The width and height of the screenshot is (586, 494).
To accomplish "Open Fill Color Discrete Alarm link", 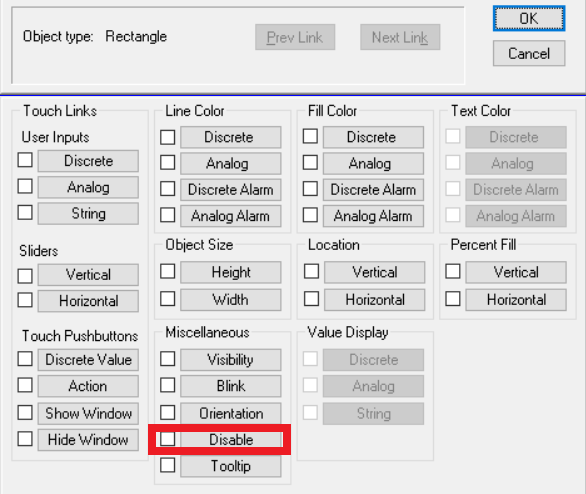I will point(373,189).
